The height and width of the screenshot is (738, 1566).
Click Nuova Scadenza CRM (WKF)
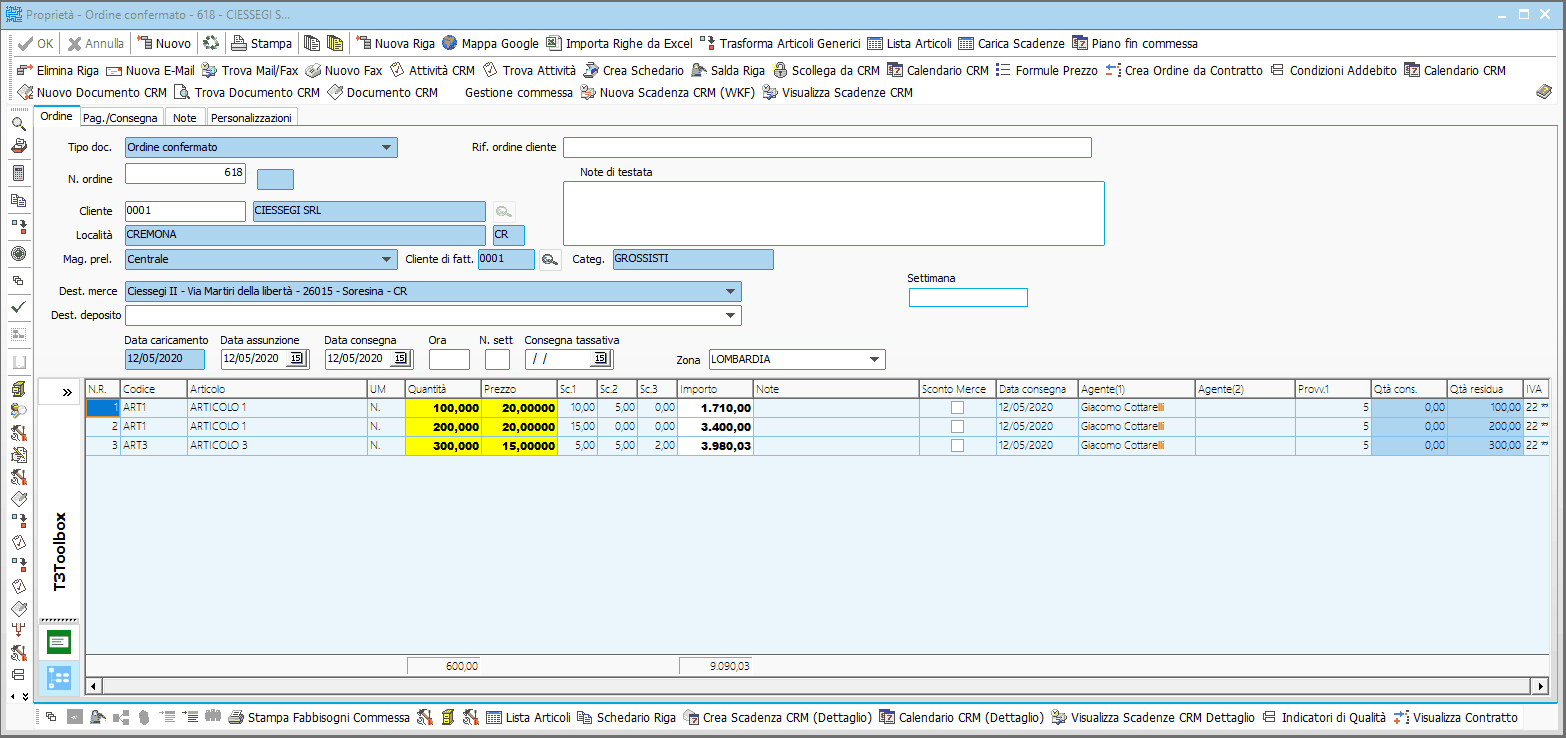pos(666,93)
